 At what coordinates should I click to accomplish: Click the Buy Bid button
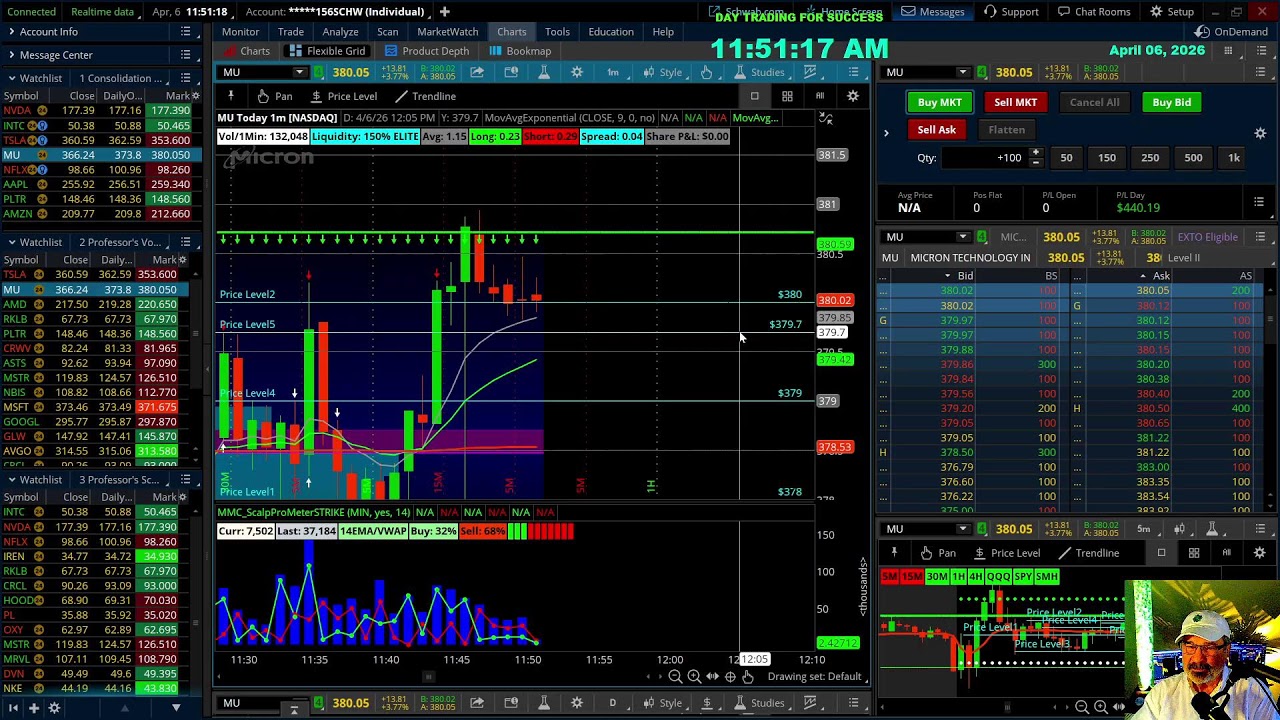(1171, 102)
